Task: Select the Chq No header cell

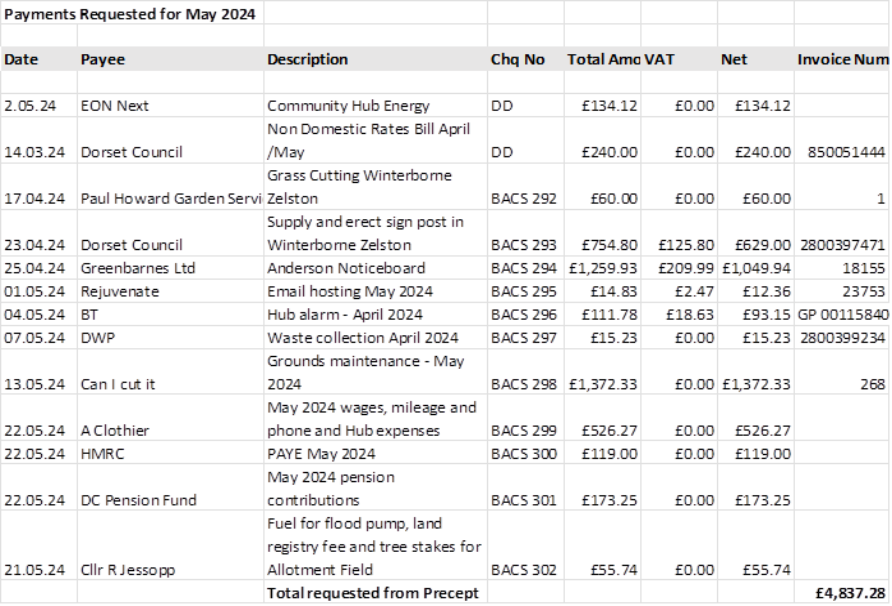Action: point(518,60)
